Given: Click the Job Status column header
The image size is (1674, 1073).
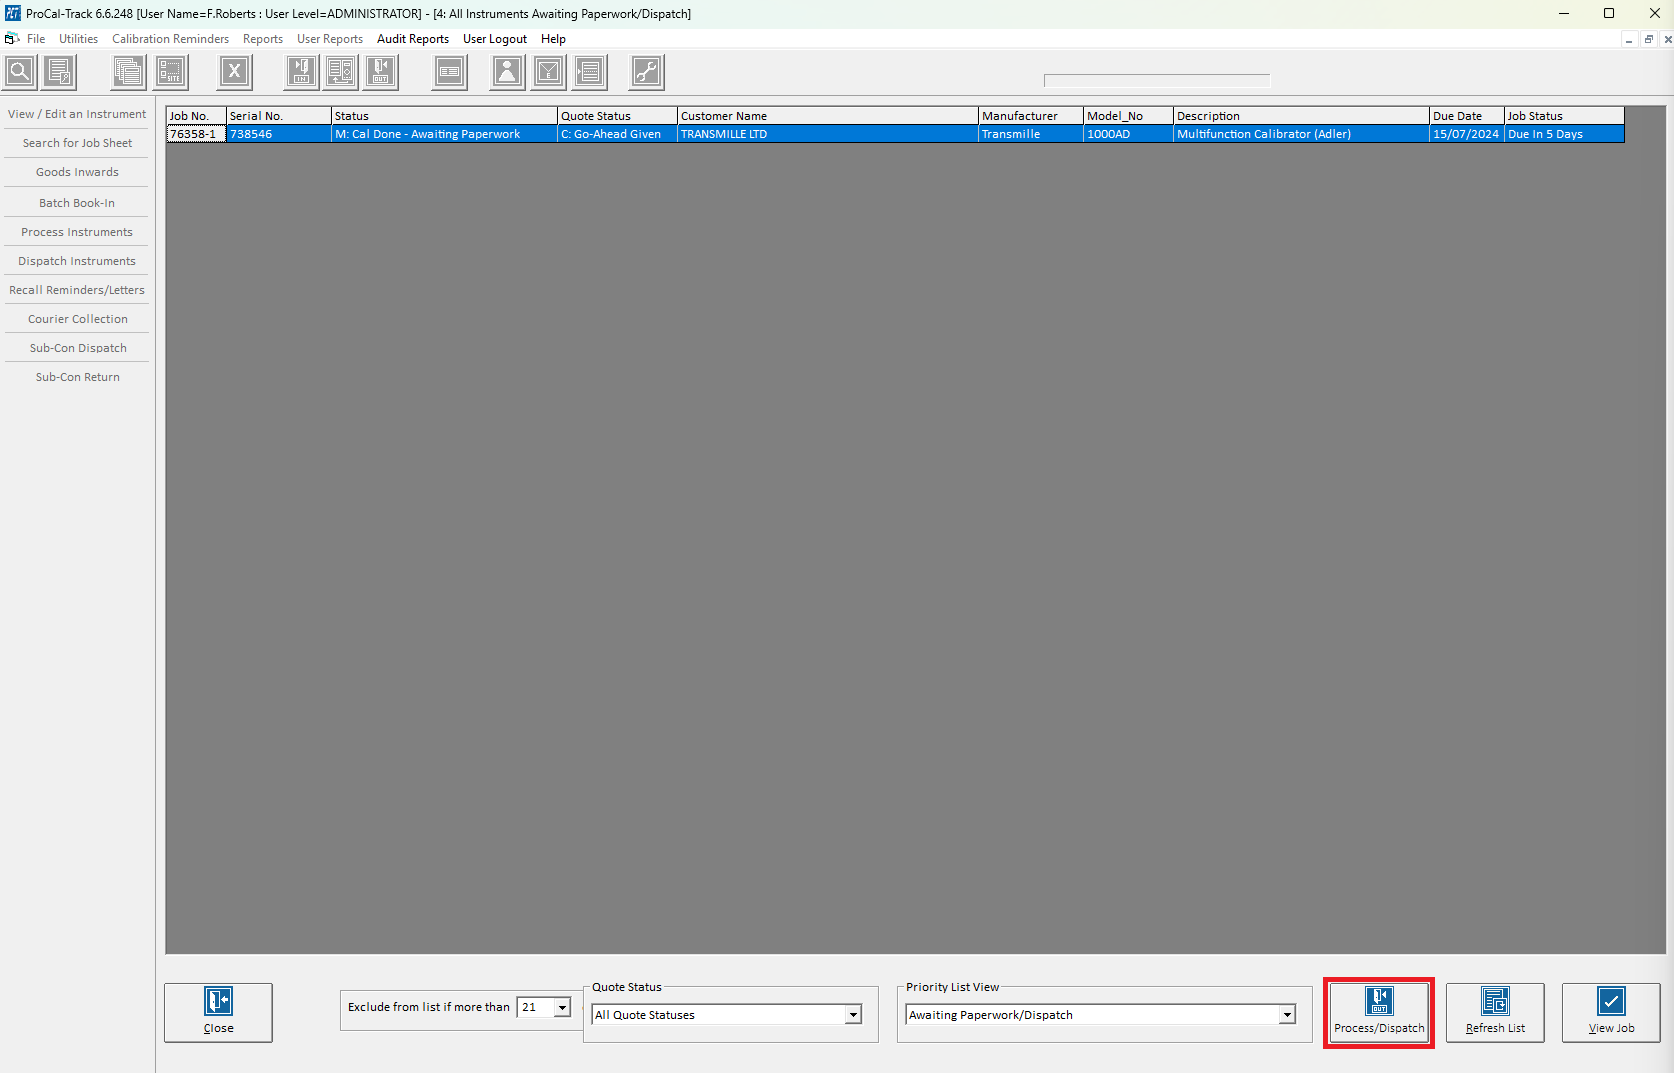Looking at the screenshot, I should tap(1564, 116).
